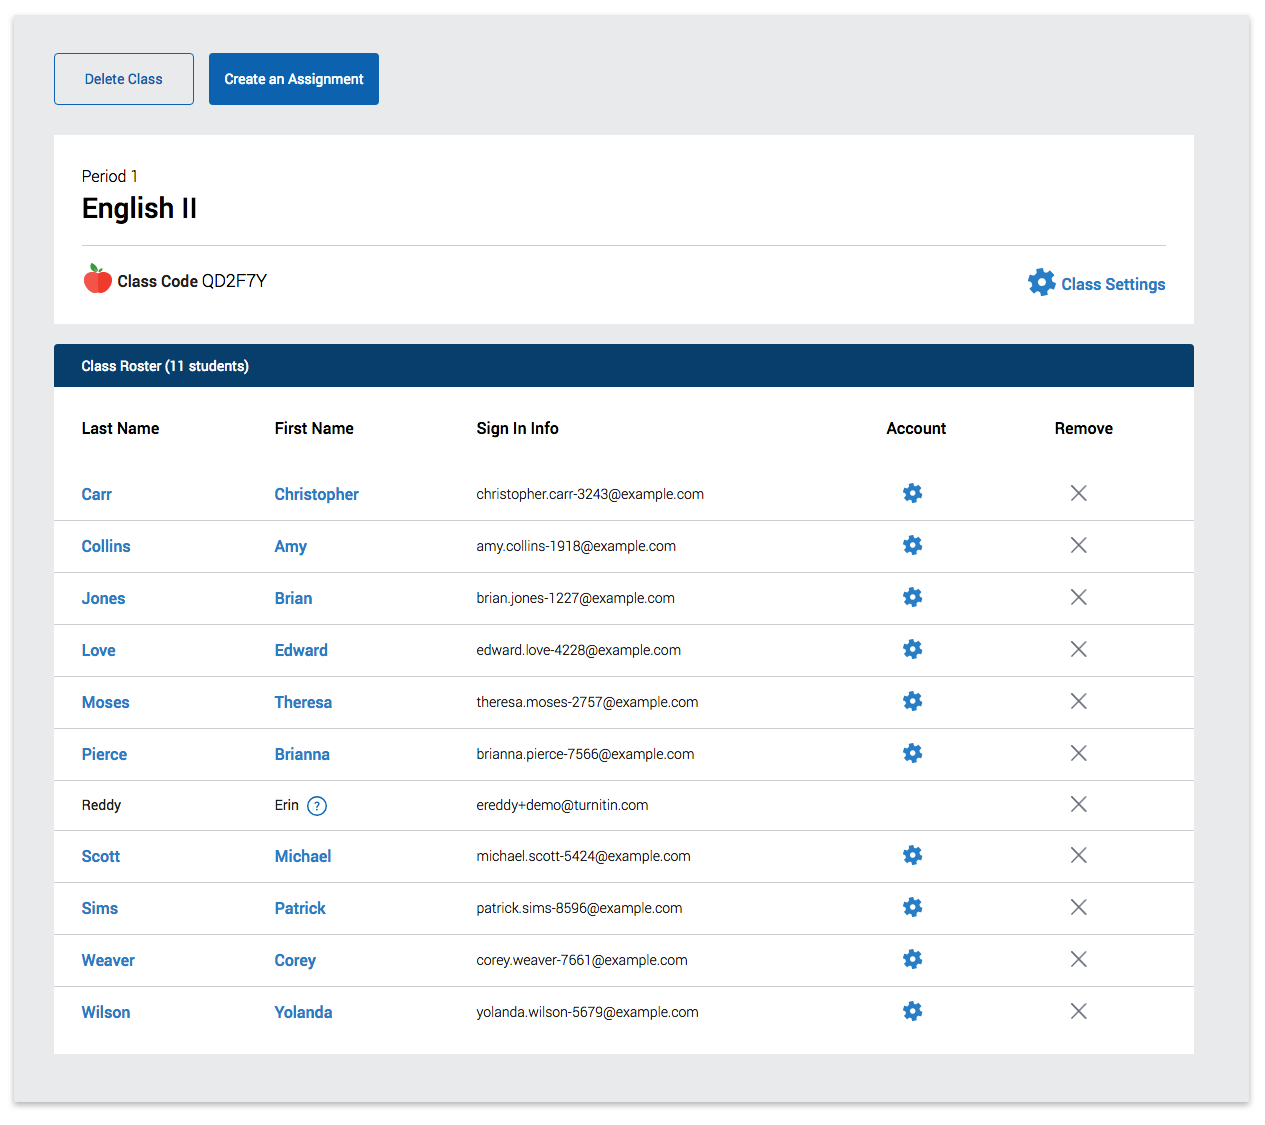Open account settings for Brian Jones

coord(912,597)
